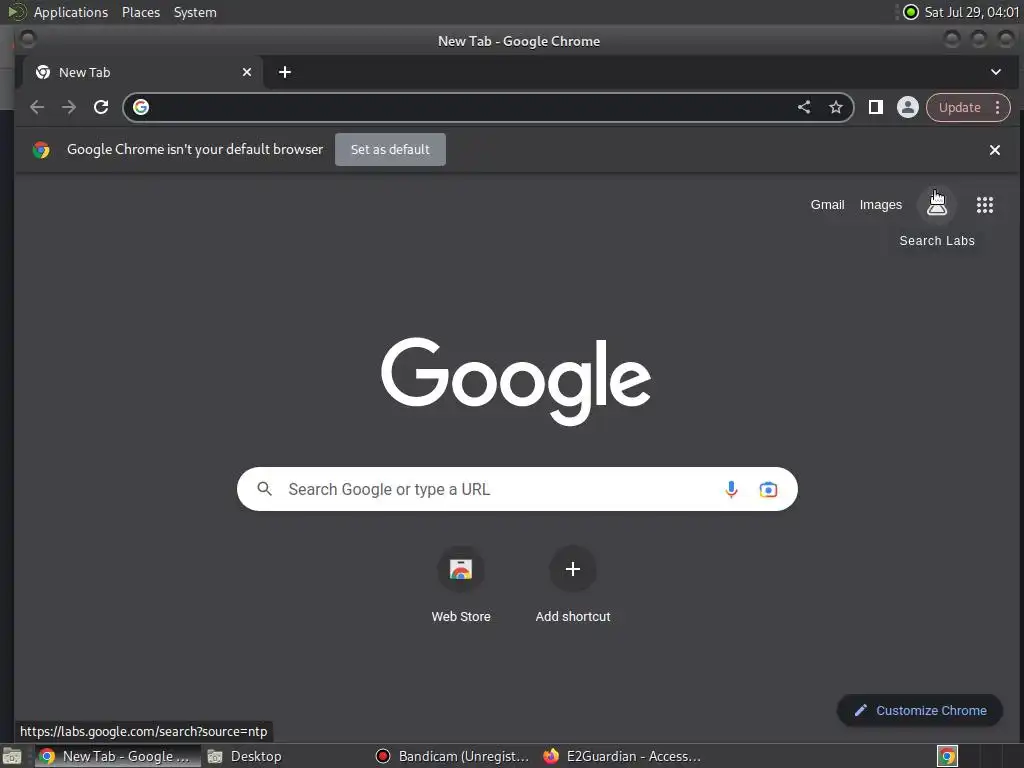The height and width of the screenshot is (768, 1024).
Task: Open the Gmail link
Action: pos(827,205)
